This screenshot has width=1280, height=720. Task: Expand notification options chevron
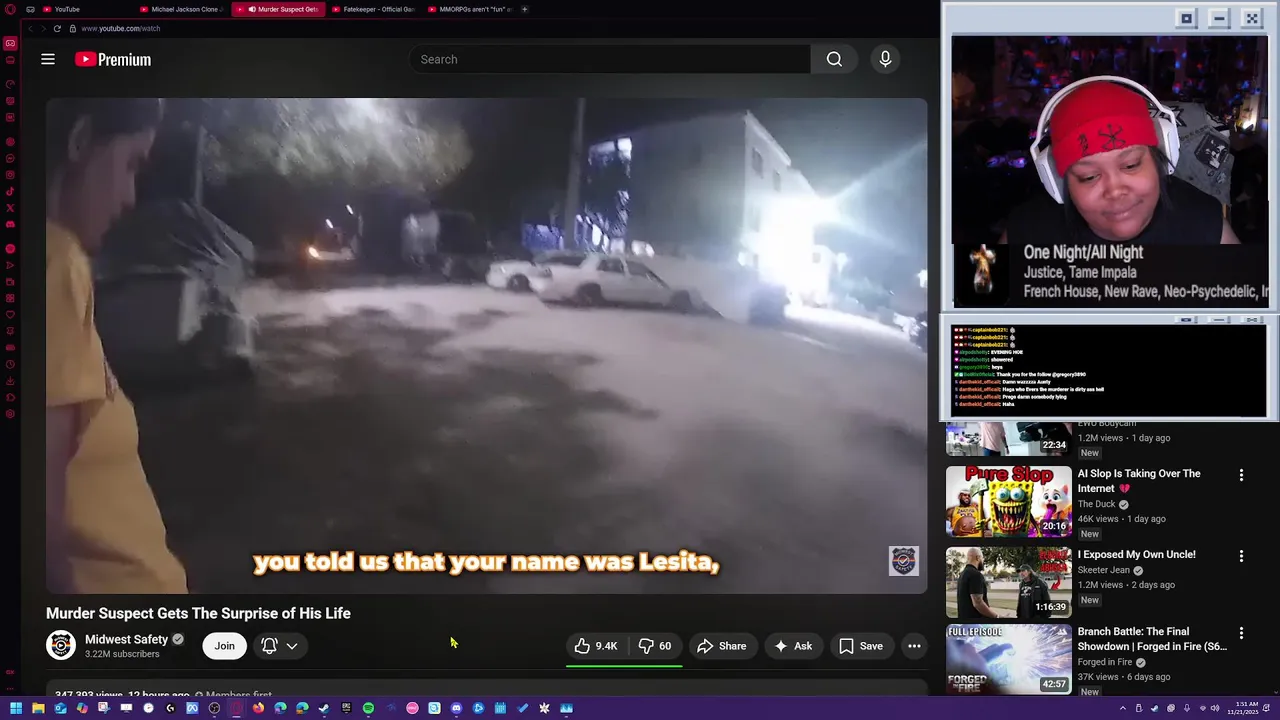tap(292, 646)
